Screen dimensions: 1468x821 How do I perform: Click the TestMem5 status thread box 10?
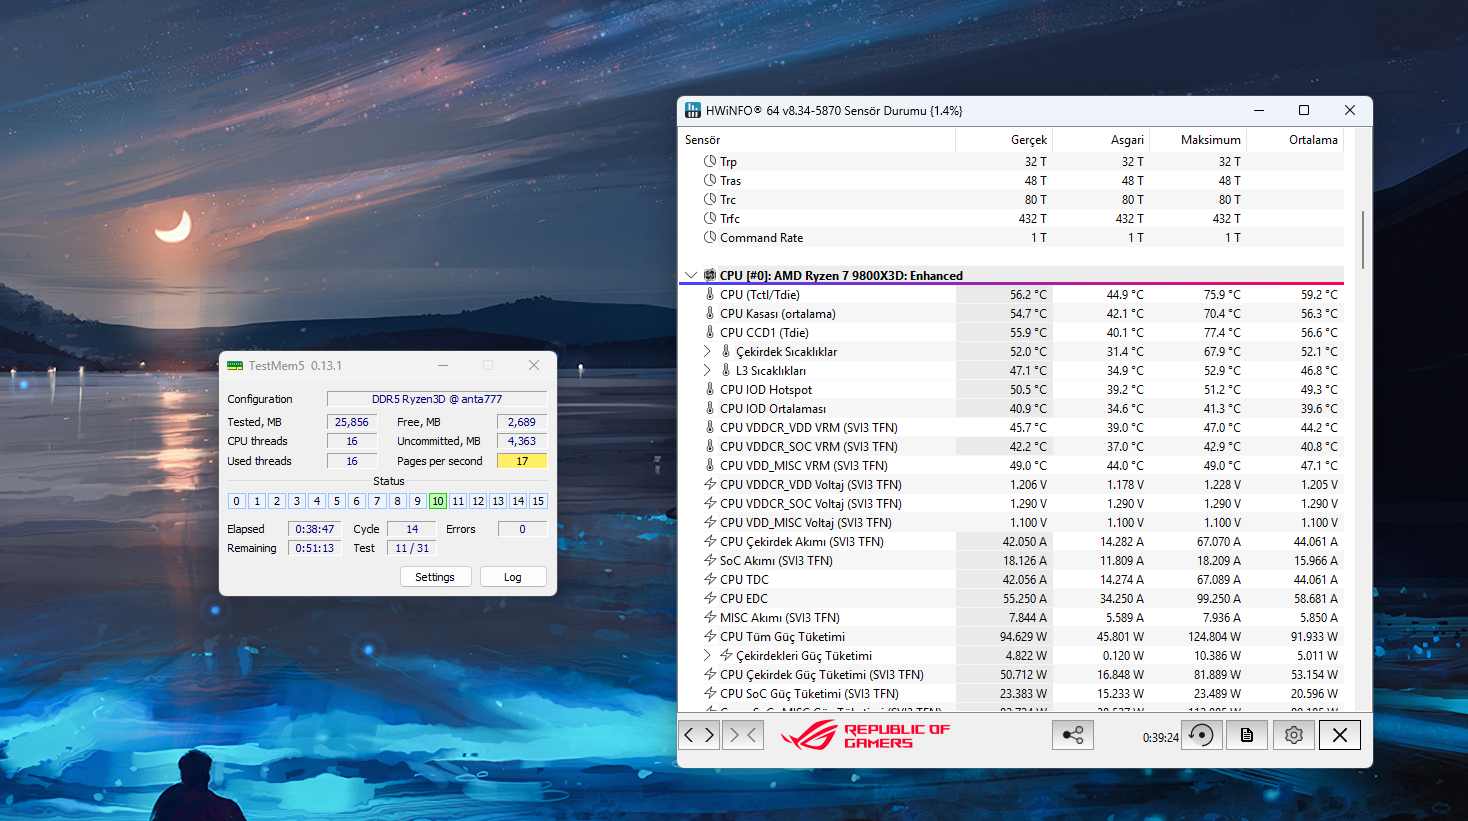[x=438, y=501]
